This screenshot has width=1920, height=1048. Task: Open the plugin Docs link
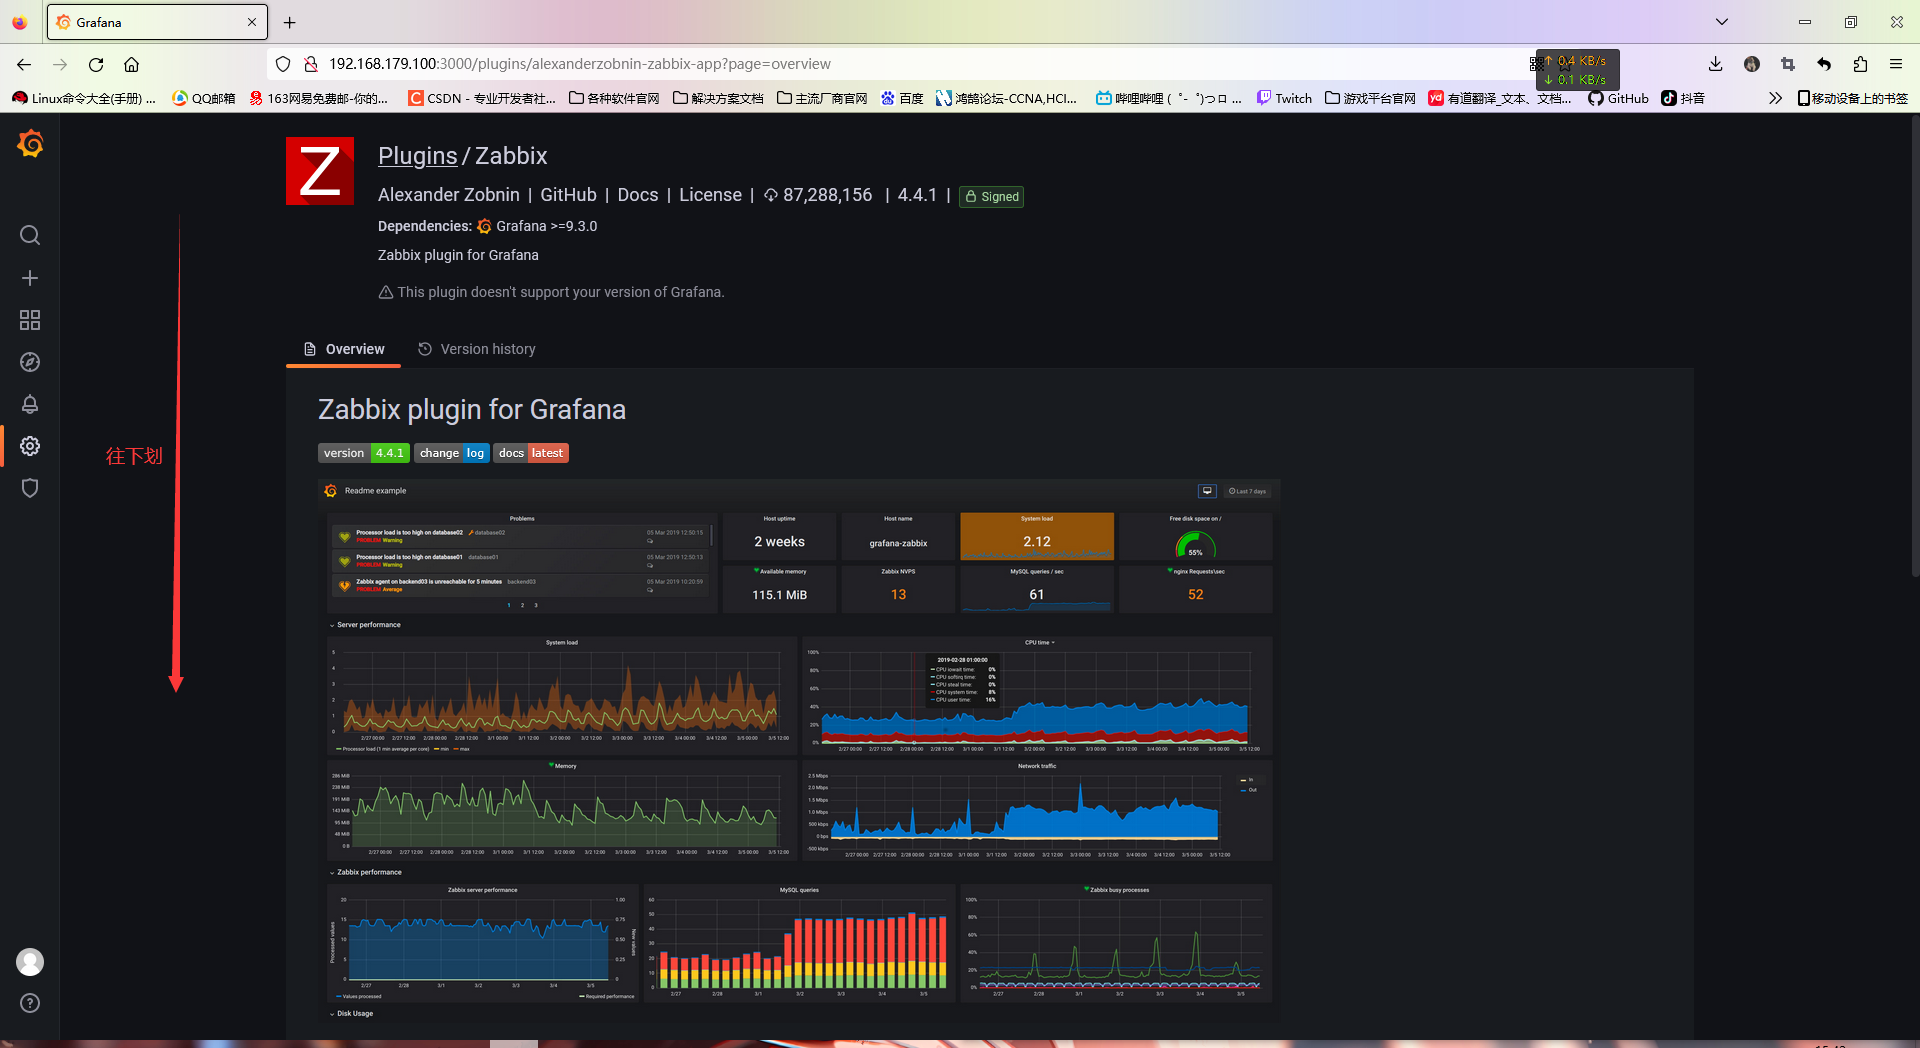[x=638, y=195]
